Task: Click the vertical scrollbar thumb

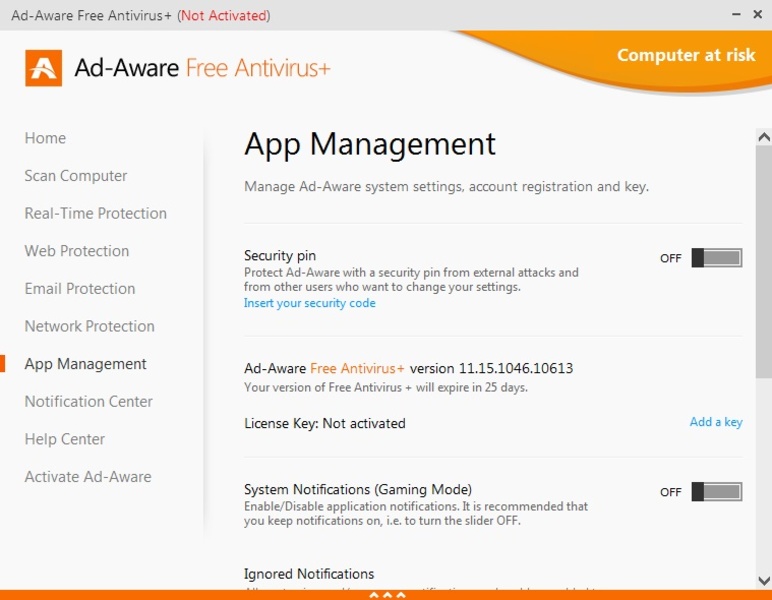Action: point(764,261)
